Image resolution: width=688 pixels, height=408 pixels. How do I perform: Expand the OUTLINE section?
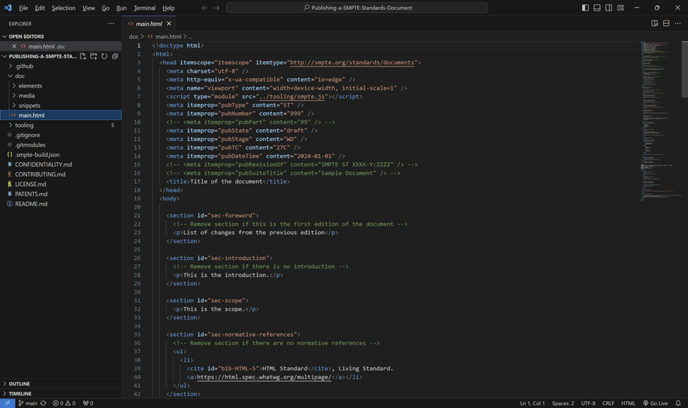[19, 383]
